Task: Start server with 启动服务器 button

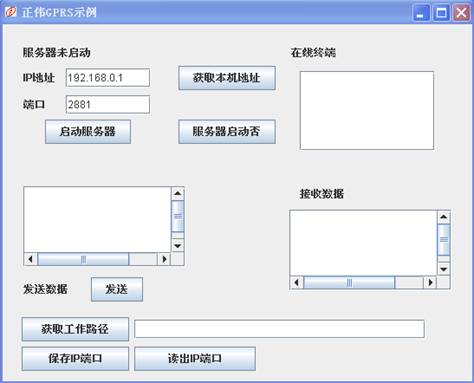Action: [x=88, y=132]
